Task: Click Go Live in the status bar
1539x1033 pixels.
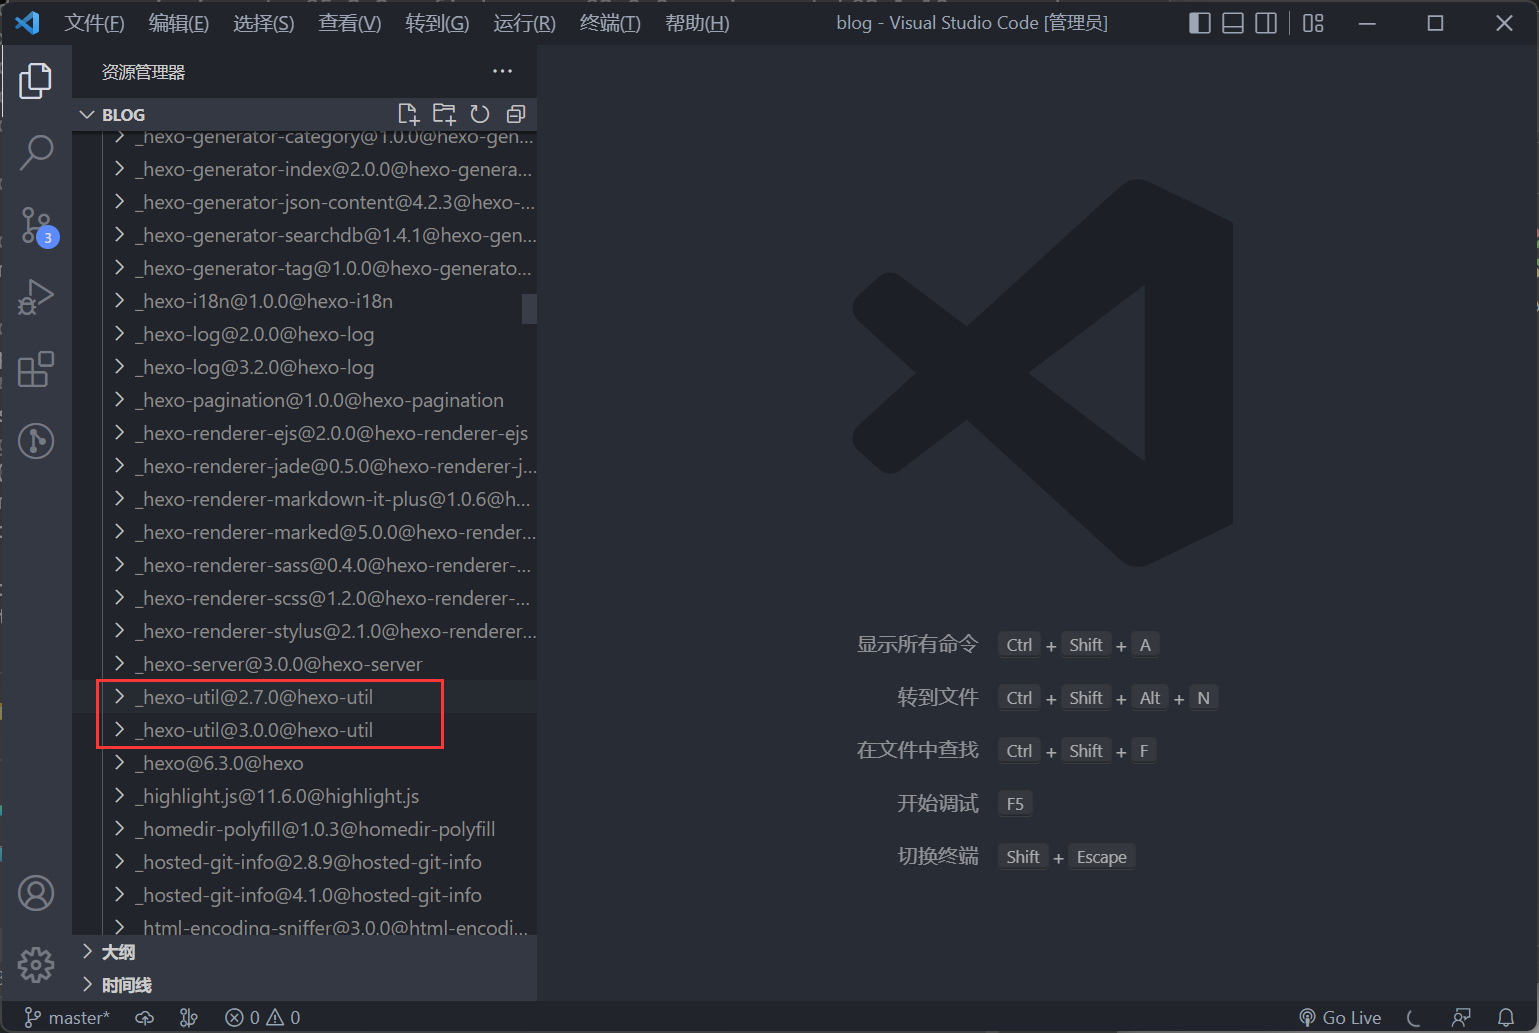Action: click(1340, 1017)
